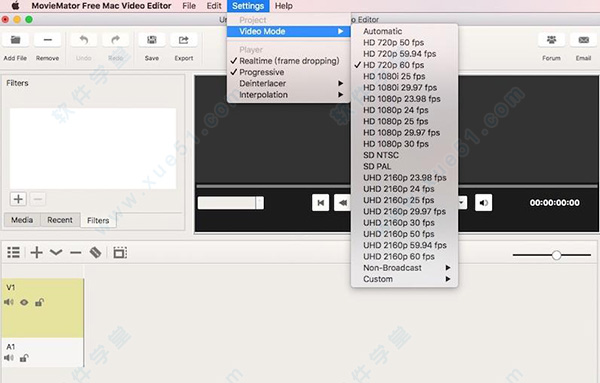Open the timeline menu list icon
Viewport: 600px width, 383px height.
click(13, 253)
